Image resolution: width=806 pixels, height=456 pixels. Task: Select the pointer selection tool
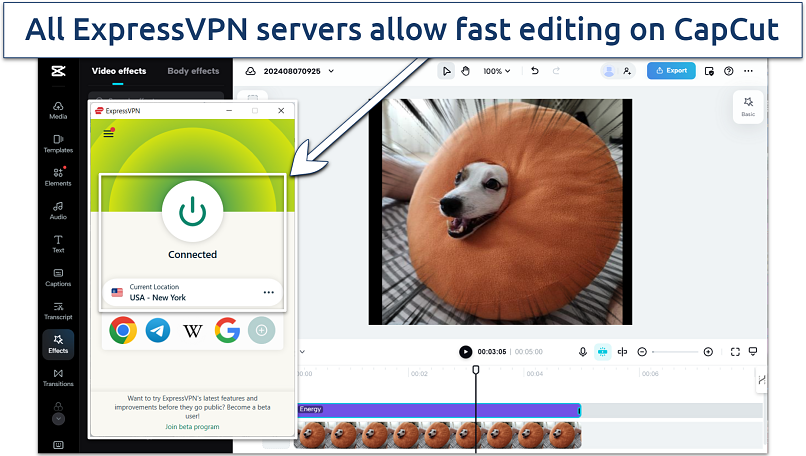point(446,71)
